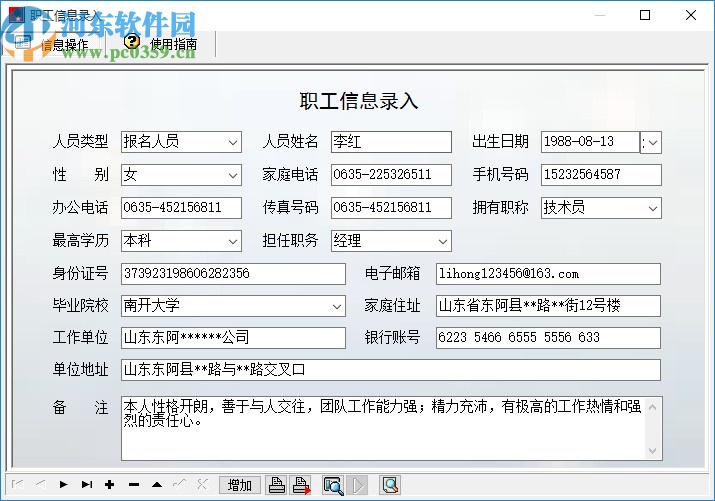715x501 pixels.
Task: Click the 银行账号 input field
Action: pyautogui.click(x=548, y=338)
